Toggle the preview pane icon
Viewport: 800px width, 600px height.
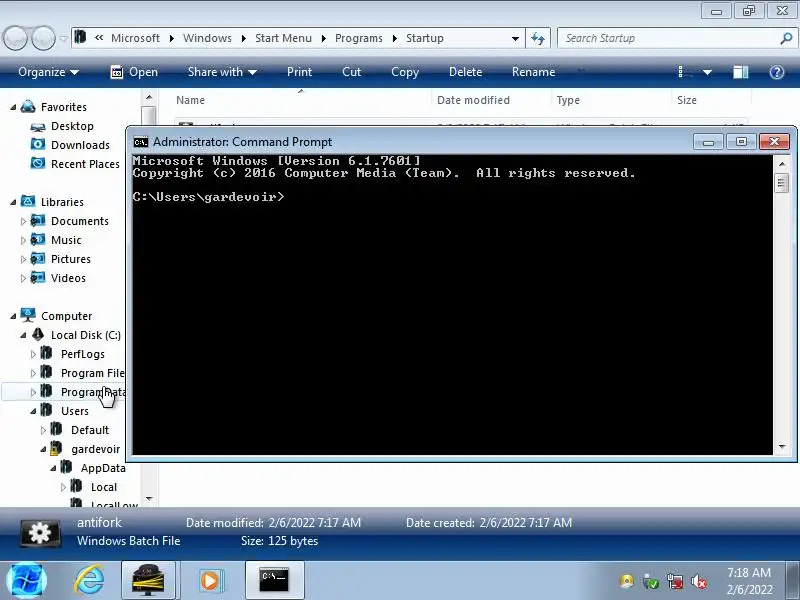[740, 72]
